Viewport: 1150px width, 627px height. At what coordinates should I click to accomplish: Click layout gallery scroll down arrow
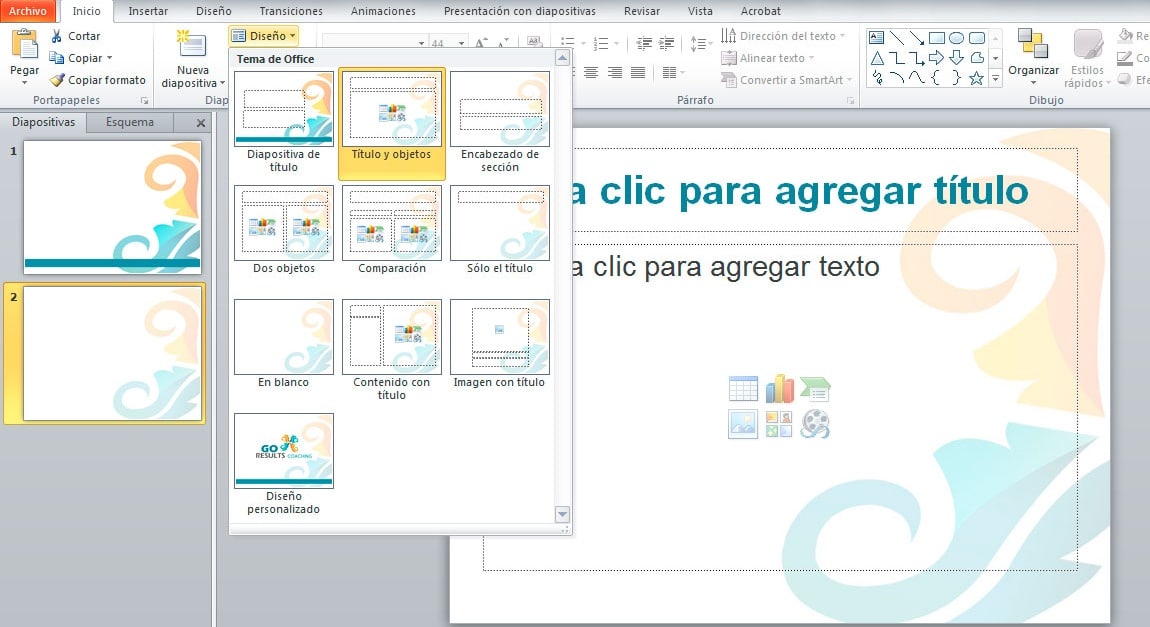(x=563, y=514)
